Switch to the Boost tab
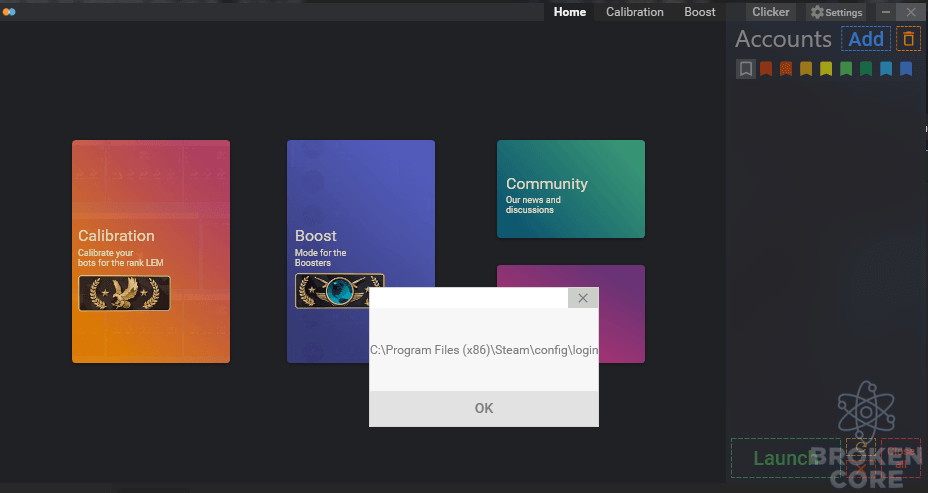 pos(700,12)
